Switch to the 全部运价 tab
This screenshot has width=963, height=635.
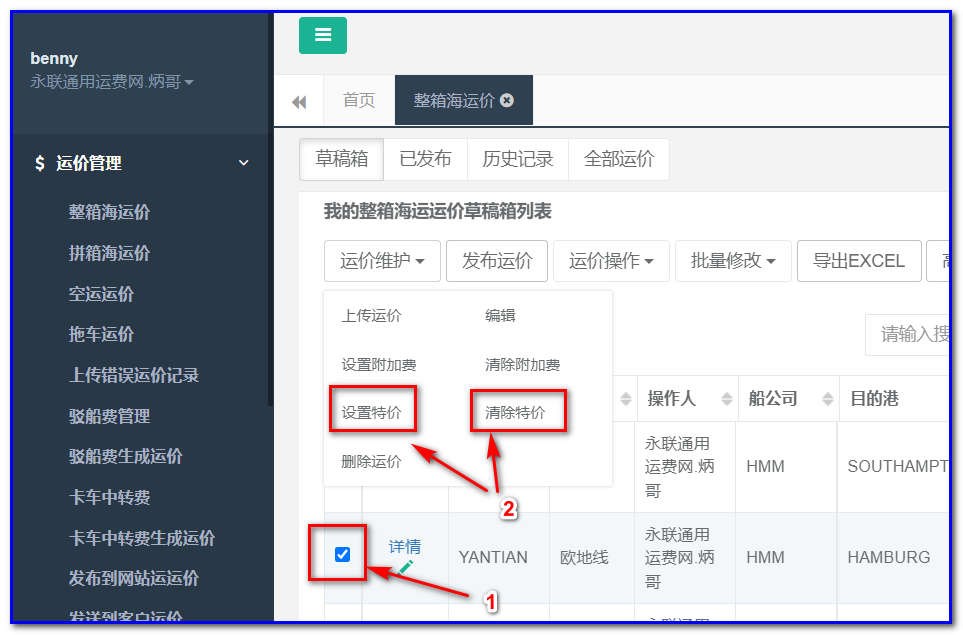click(618, 159)
